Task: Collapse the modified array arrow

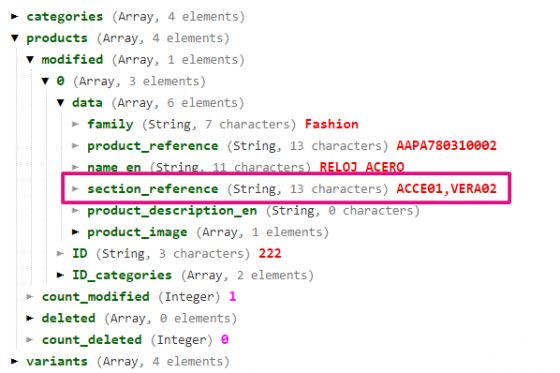Action: 30,60
